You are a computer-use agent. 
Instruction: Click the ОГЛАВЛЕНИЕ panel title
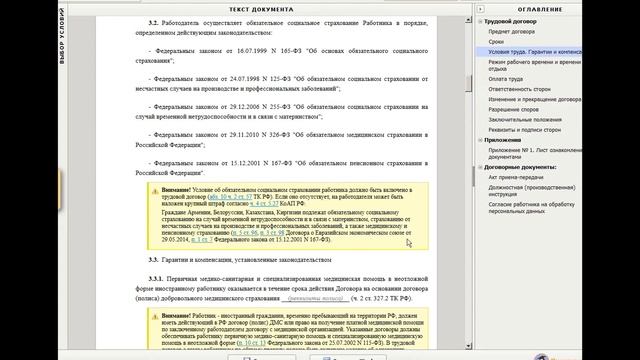point(540,9)
